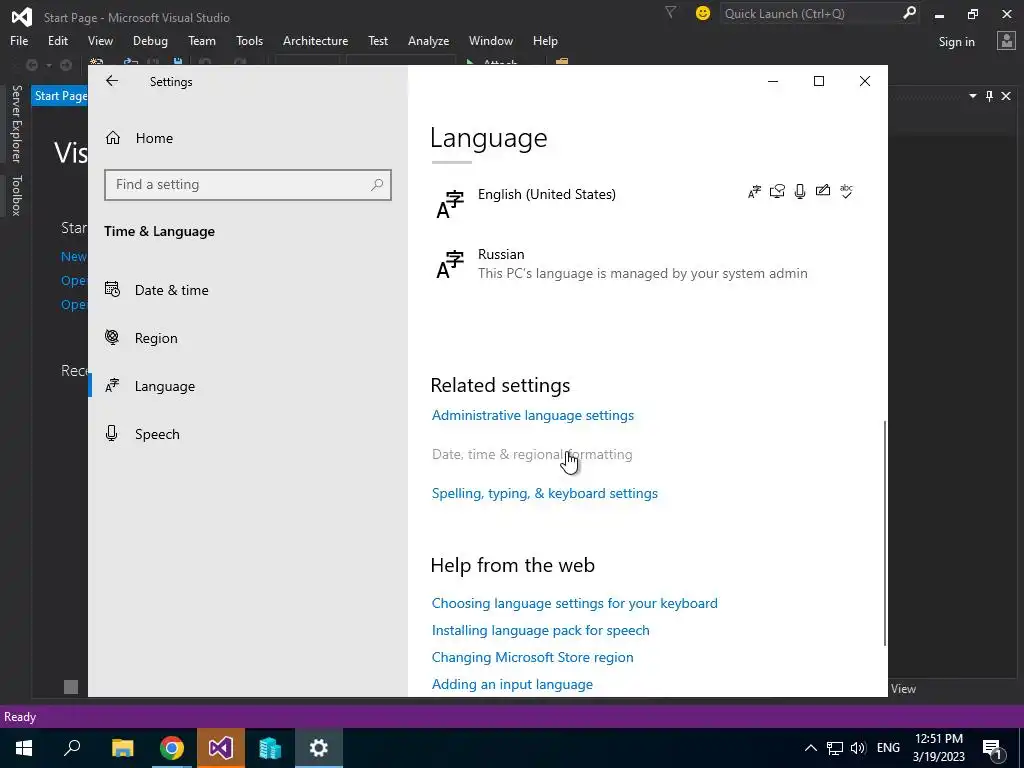This screenshot has width=1024, height=768.
Task: Open File Explorer from the taskbar
Action: 122,748
